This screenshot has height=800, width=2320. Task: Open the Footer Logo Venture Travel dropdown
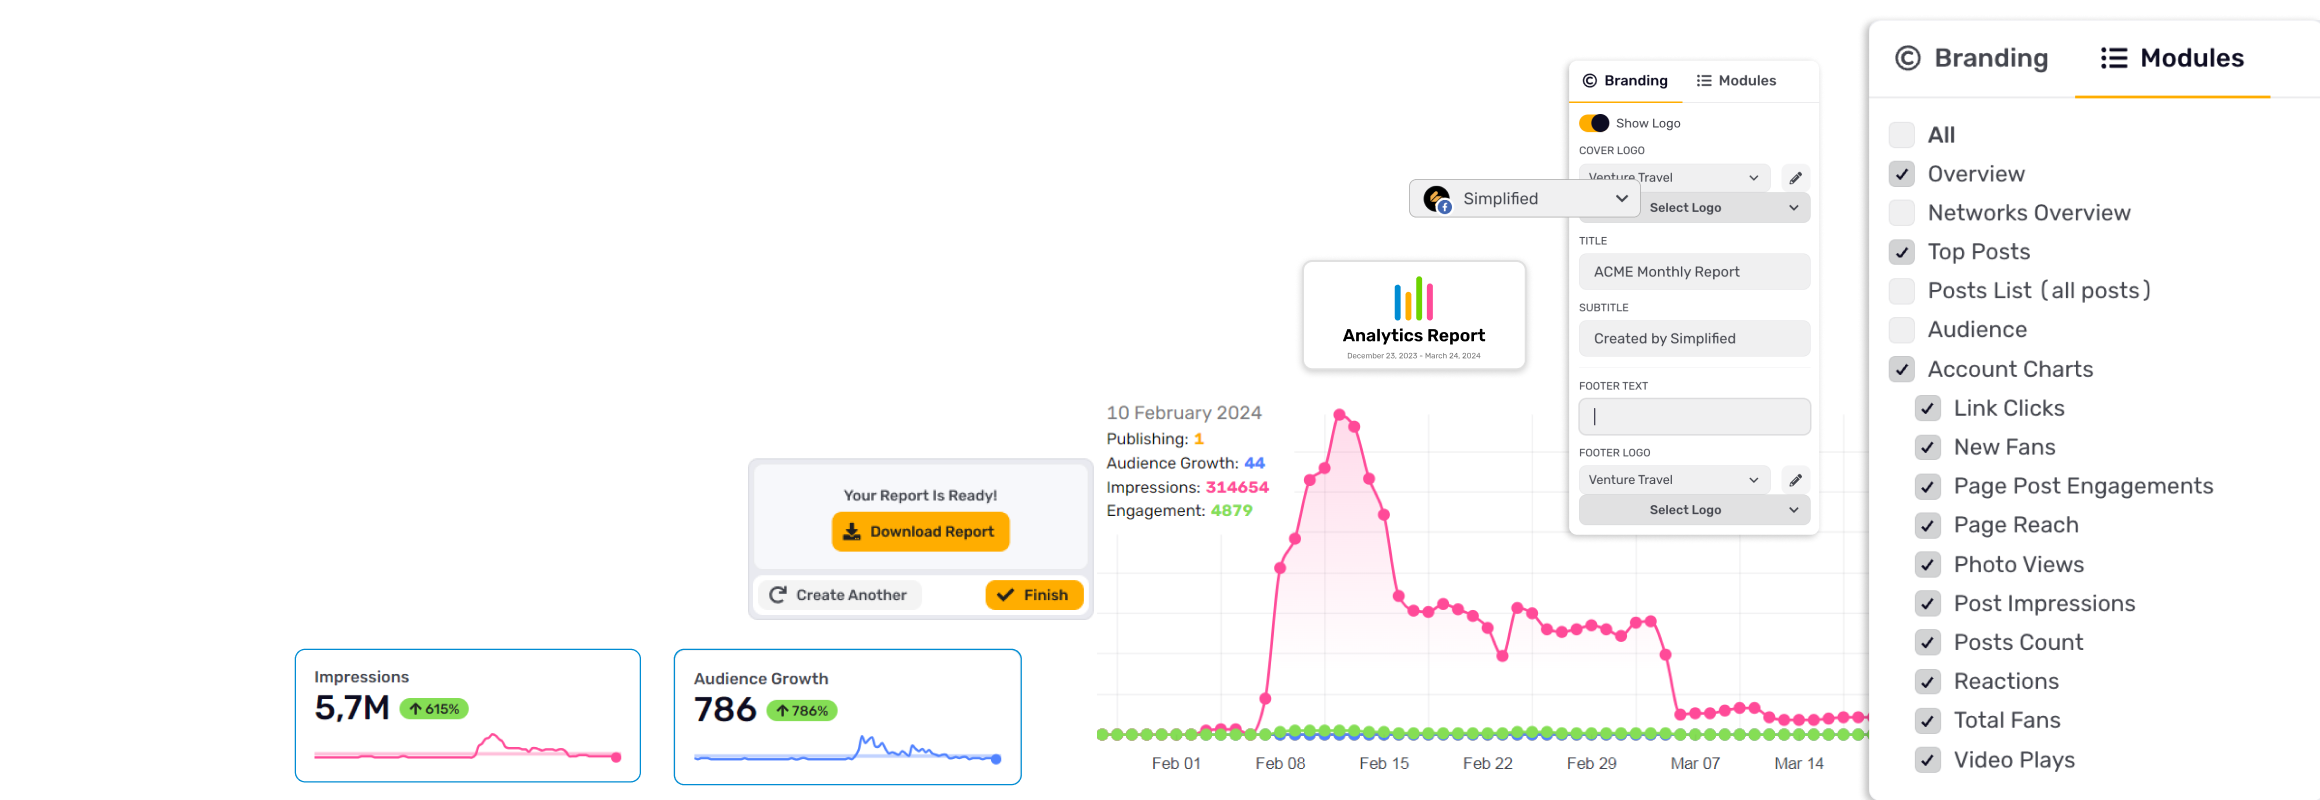1674,480
